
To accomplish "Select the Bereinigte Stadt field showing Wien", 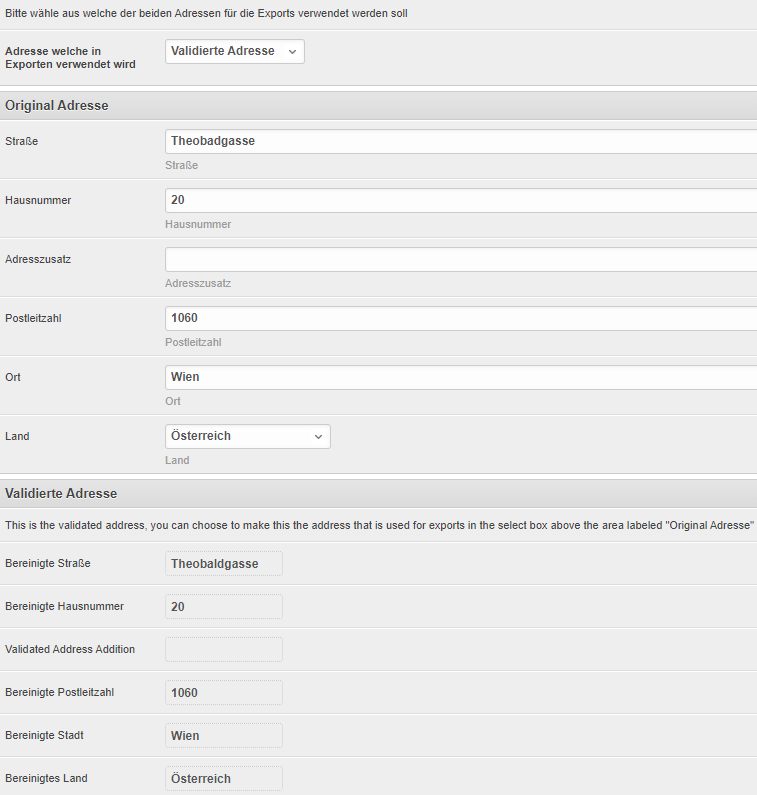I will [x=224, y=736].
